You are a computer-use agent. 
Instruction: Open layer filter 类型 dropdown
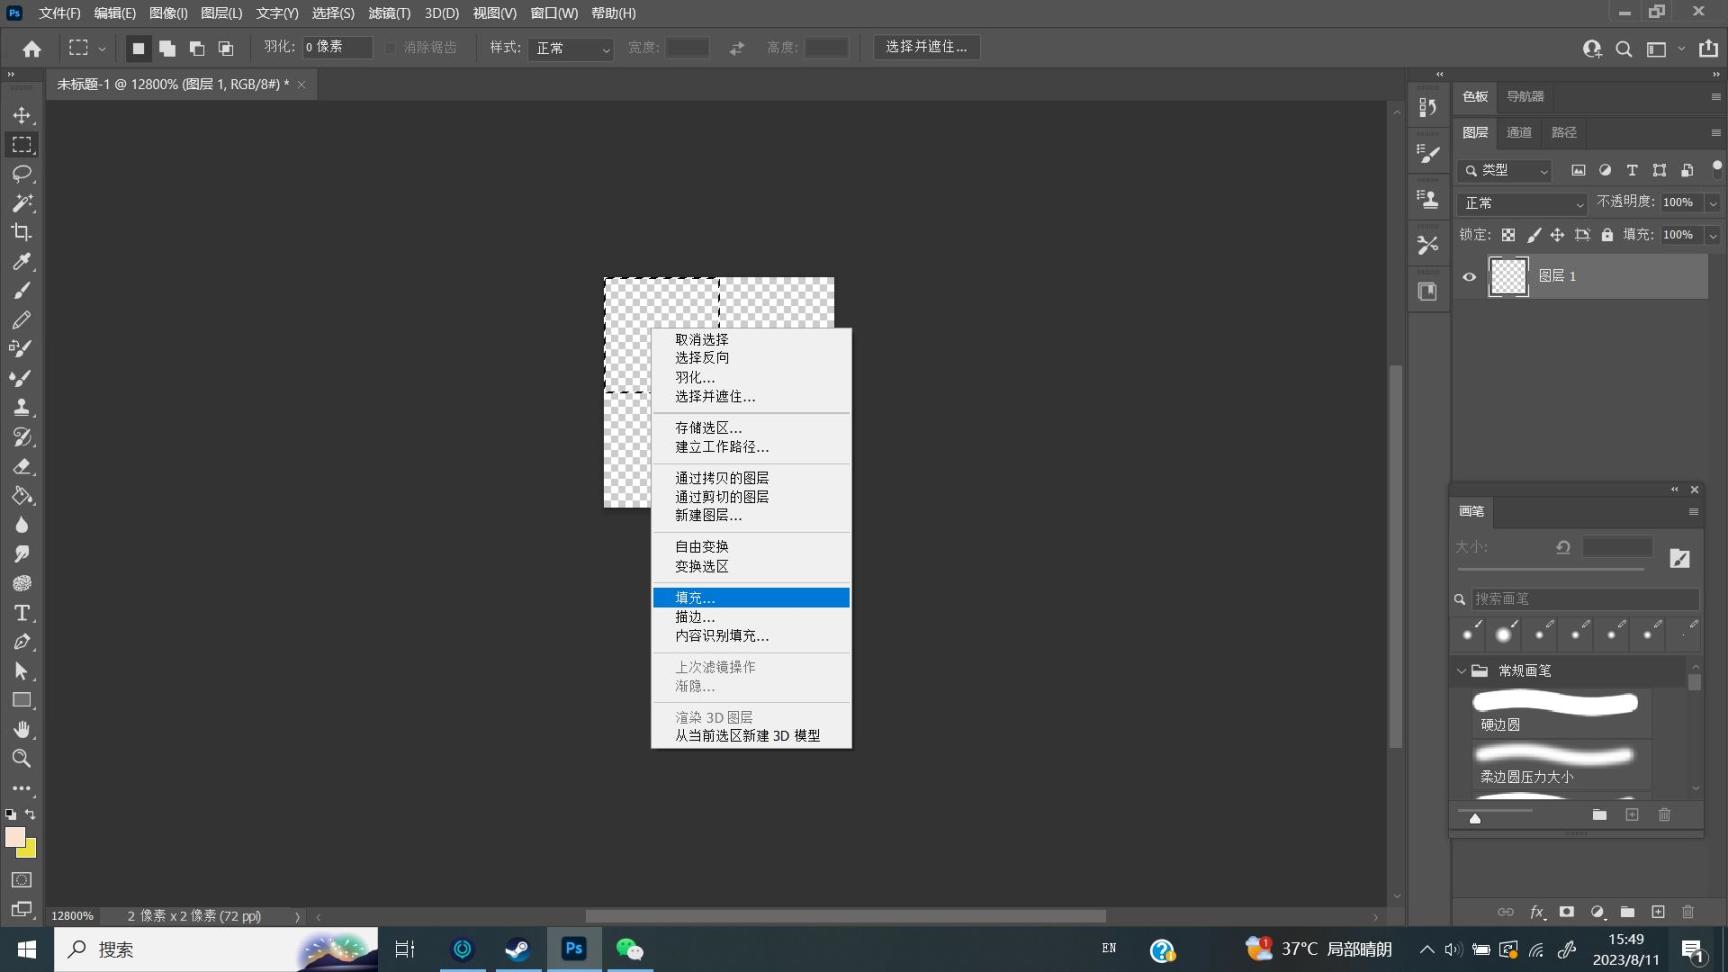pyautogui.click(x=1504, y=171)
